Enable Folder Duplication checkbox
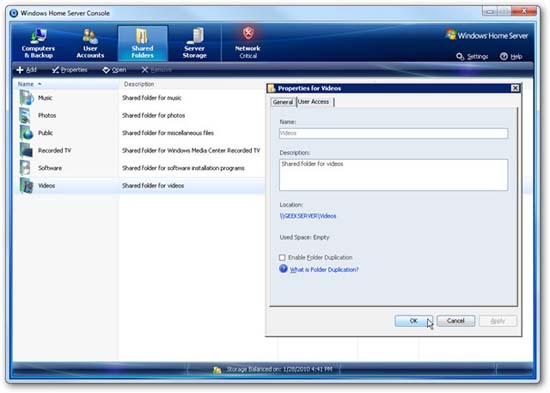The height and width of the screenshot is (393, 550). [282, 258]
